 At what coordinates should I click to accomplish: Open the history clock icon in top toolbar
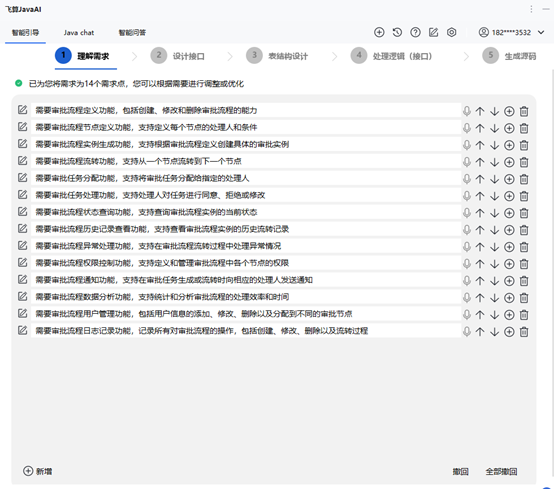397,33
